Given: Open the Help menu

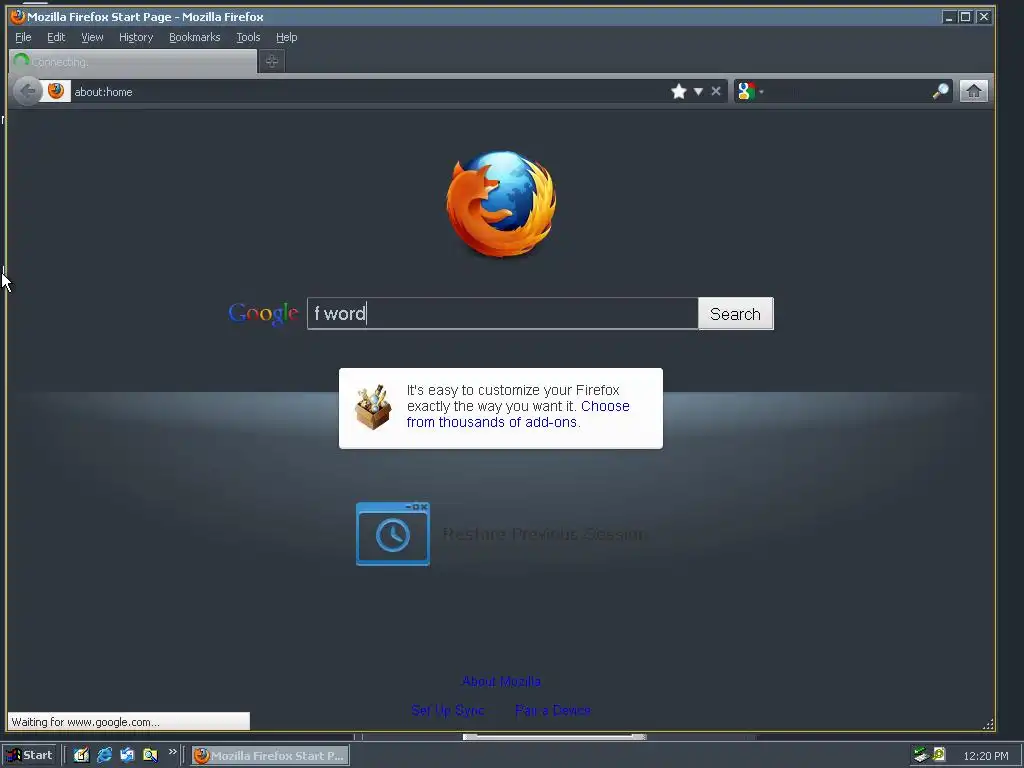Looking at the screenshot, I should pos(287,37).
